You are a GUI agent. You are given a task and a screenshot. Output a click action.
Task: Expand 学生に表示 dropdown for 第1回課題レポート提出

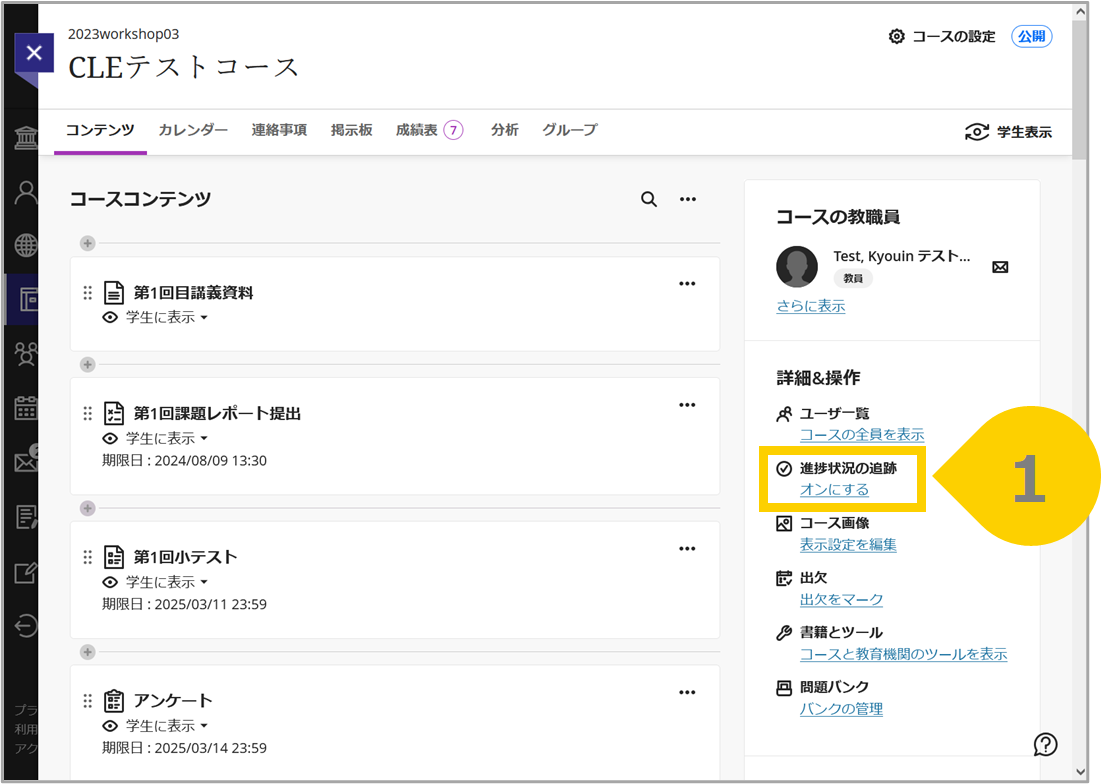167,439
